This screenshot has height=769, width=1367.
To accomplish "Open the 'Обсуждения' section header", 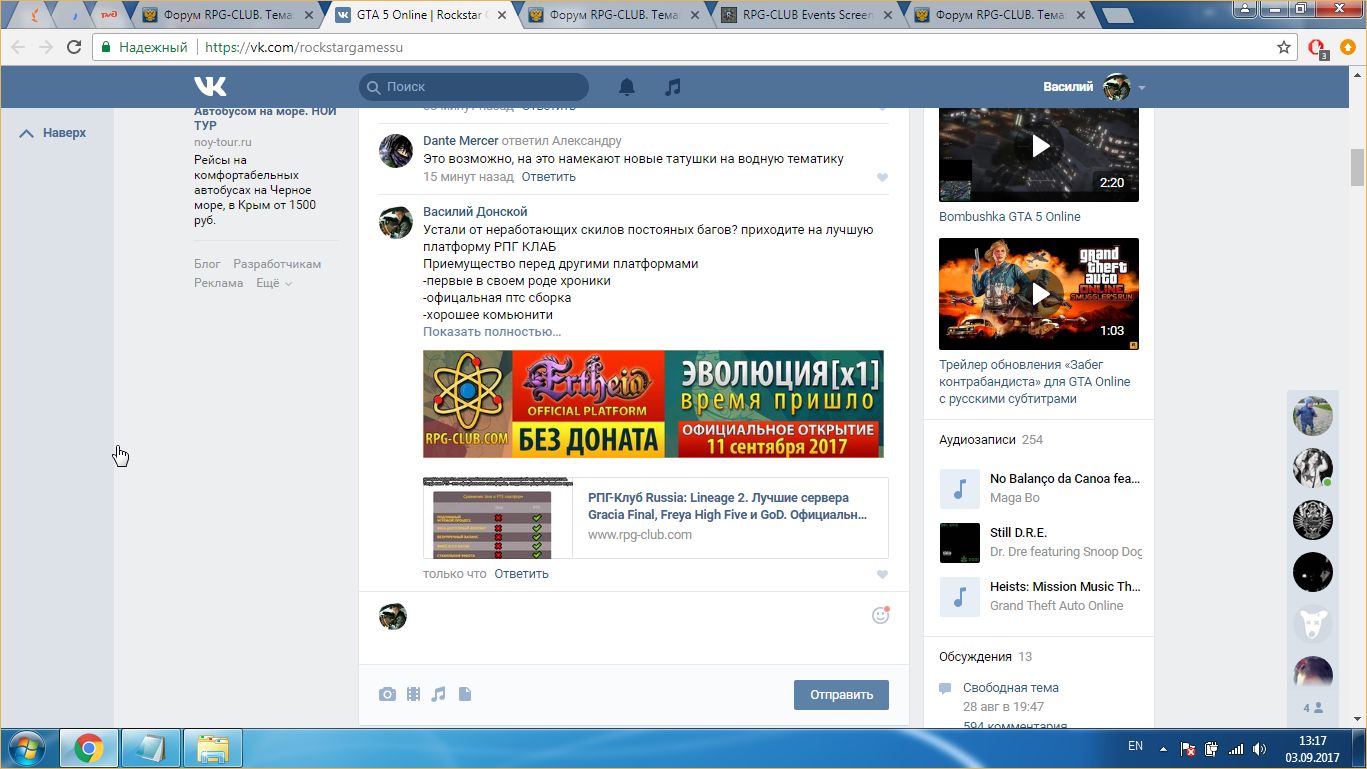I will pos(975,657).
